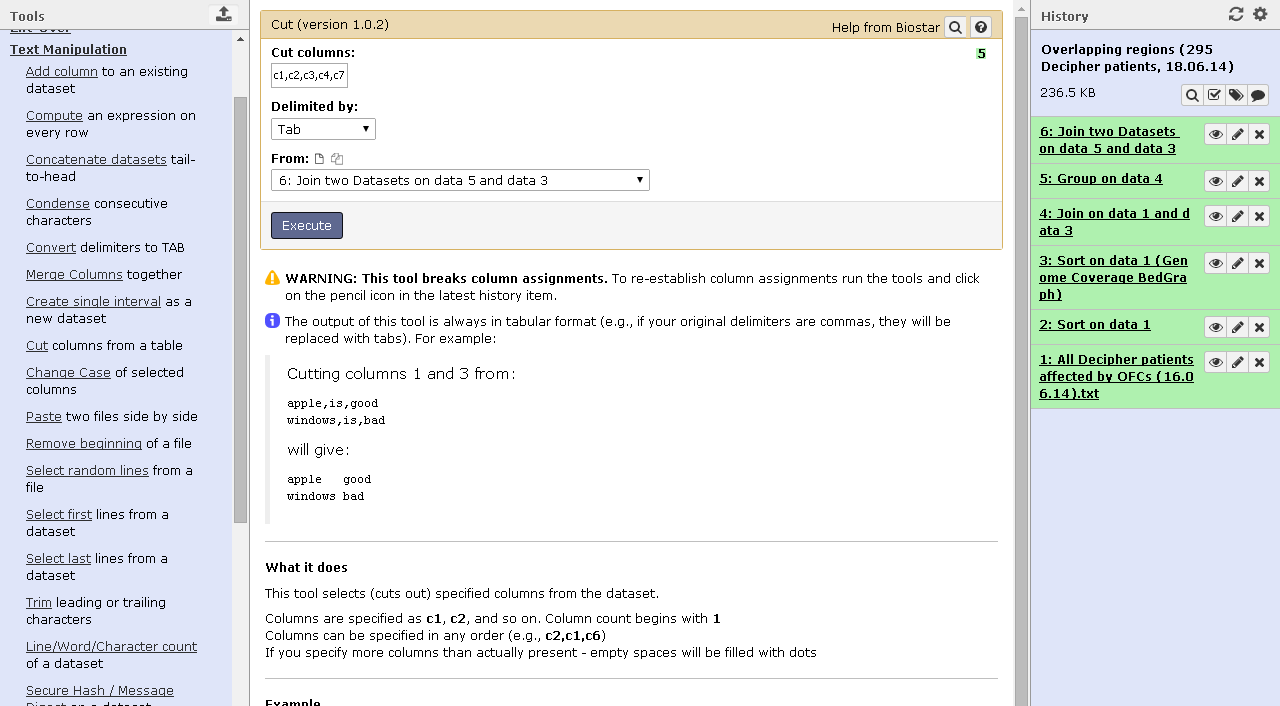Click the Biostar question mark help icon

pos(981,28)
